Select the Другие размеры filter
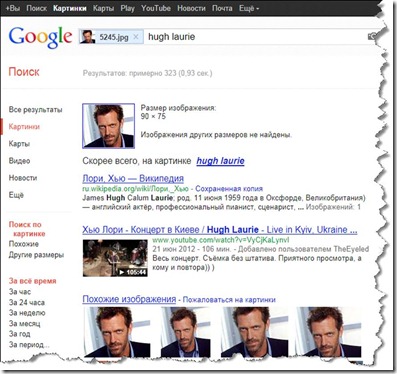Screen dimensions: 397x374 36,255
